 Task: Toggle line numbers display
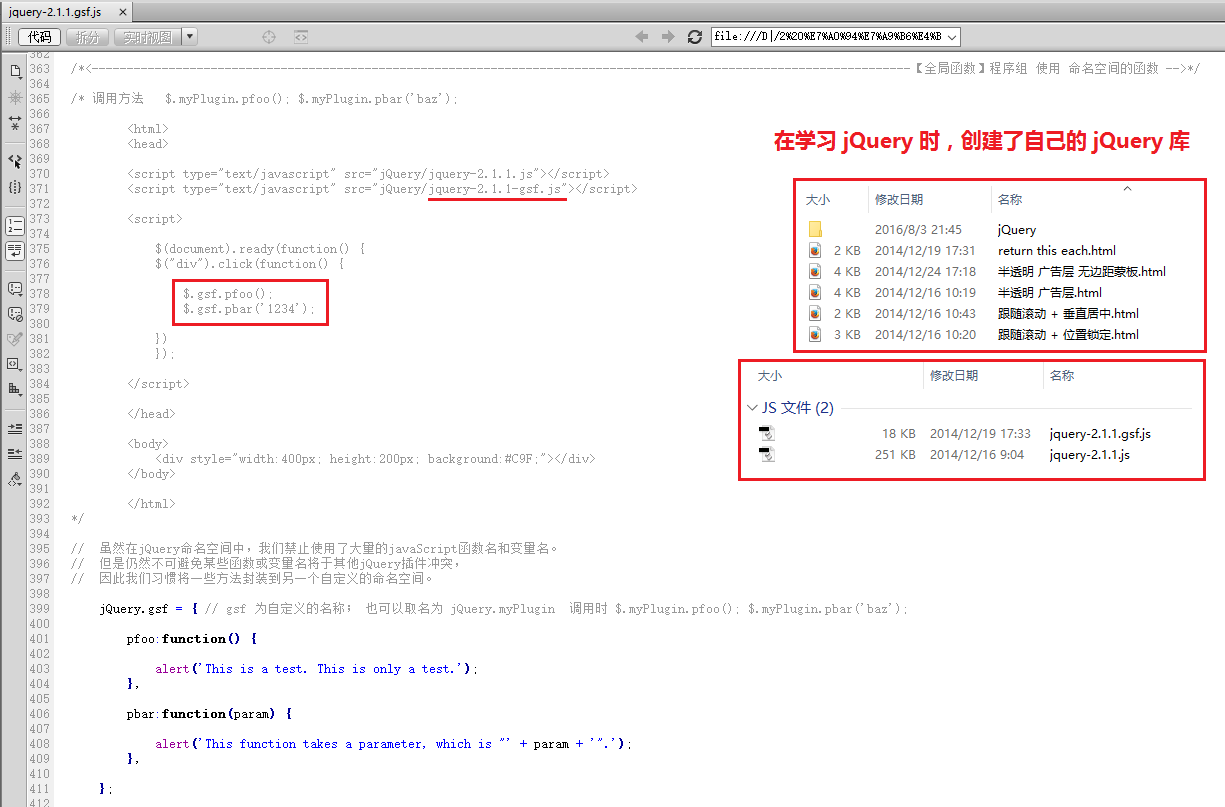(x=15, y=225)
